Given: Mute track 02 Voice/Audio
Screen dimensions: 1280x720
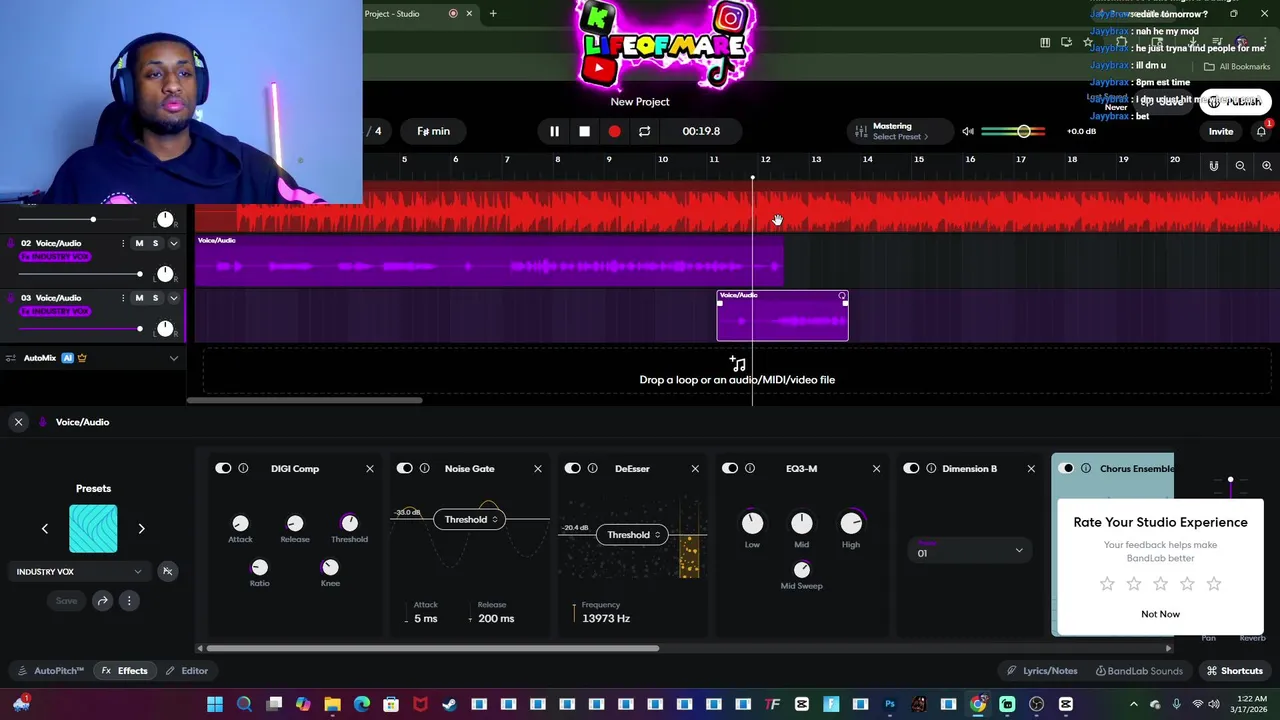Looking at the screenshot, I should coord(139,243).
